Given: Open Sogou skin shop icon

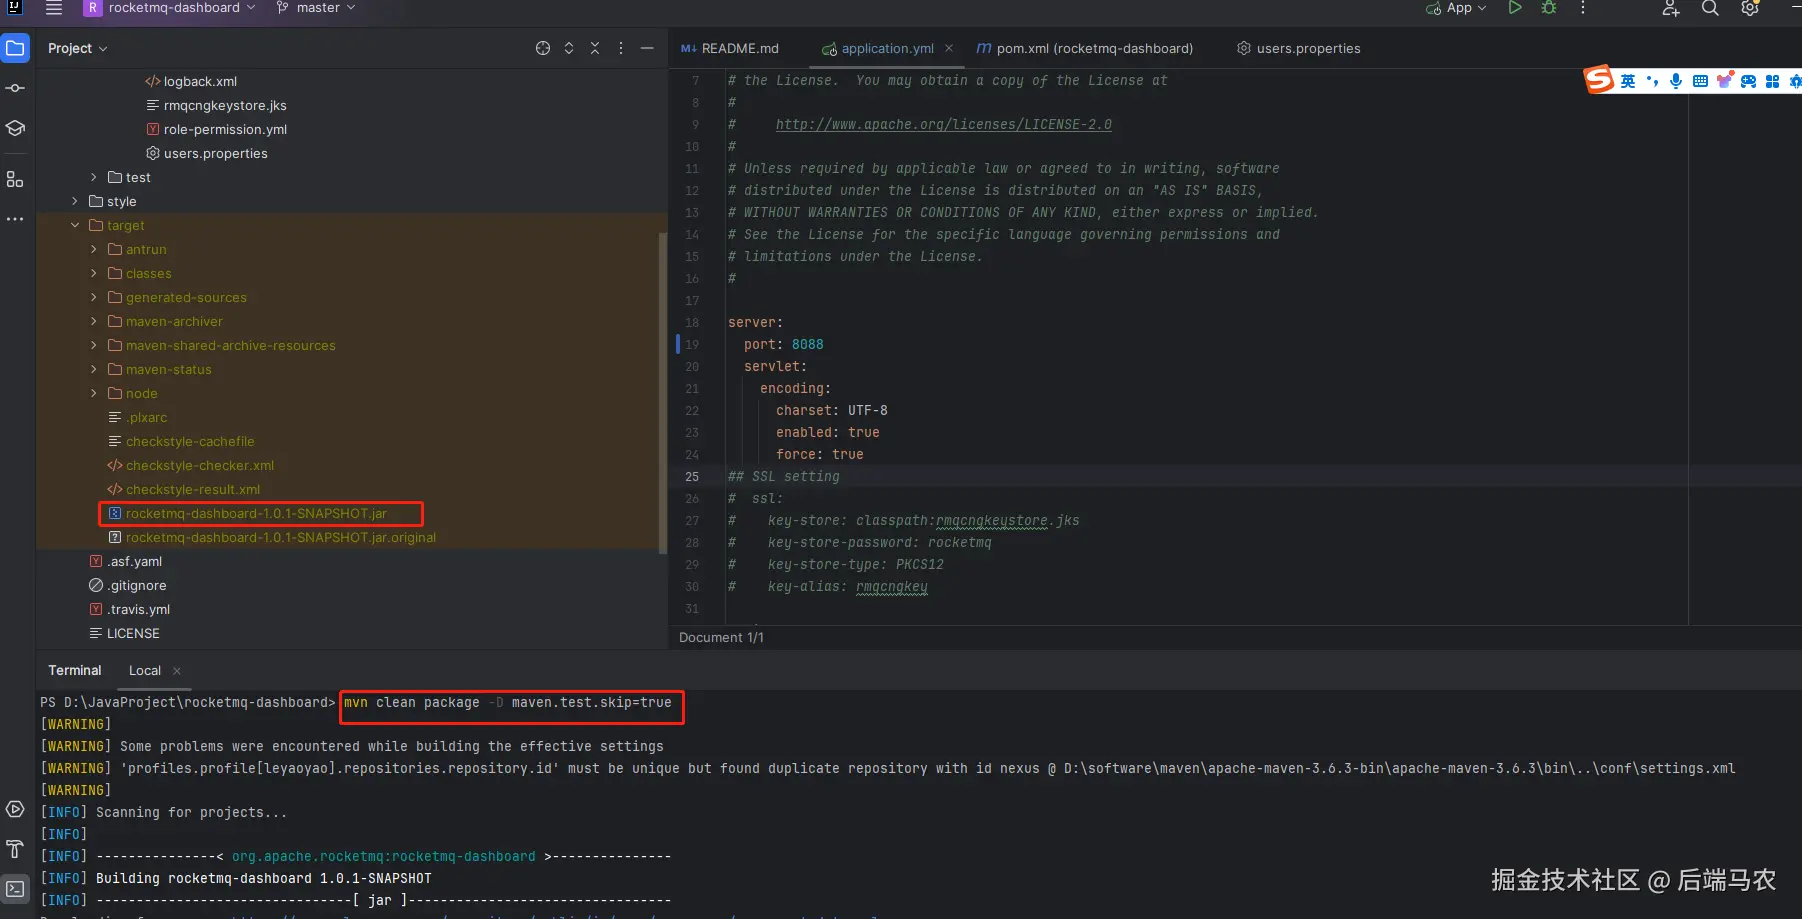Looking at the screenshot, I should tap(1724, 81).
